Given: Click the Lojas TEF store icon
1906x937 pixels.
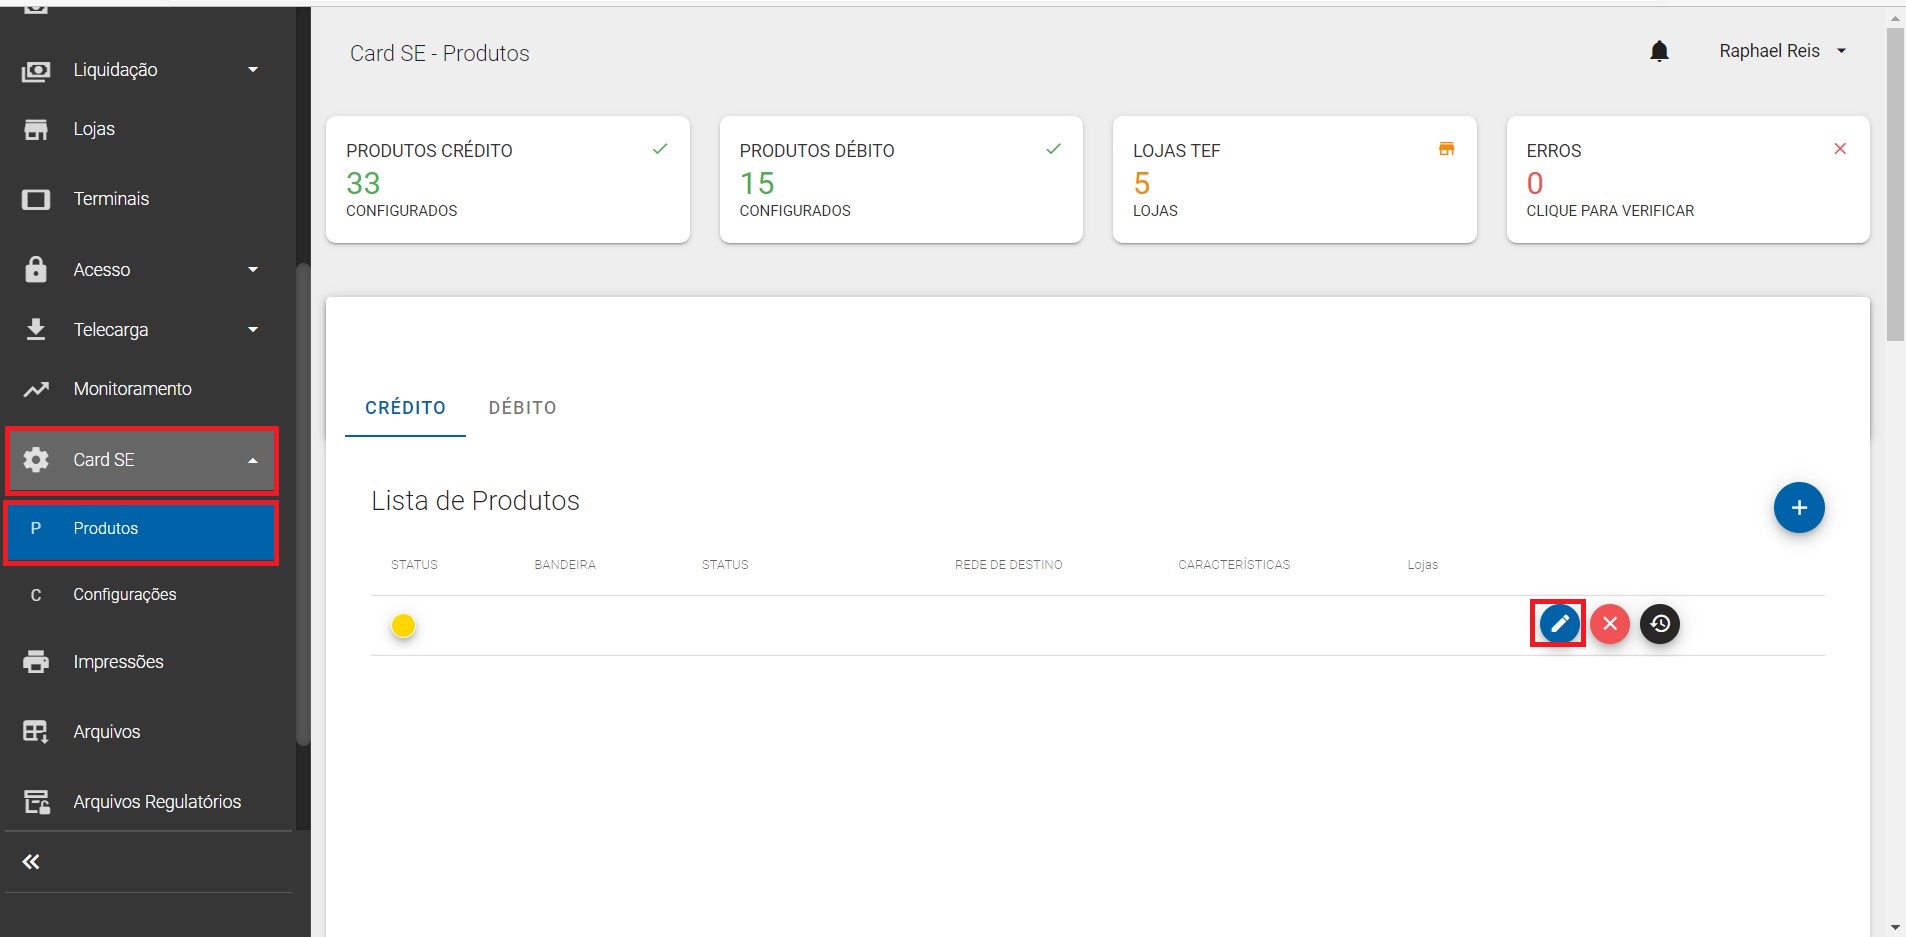Looking at the screenshot, I should click(x=1446, y=149).
